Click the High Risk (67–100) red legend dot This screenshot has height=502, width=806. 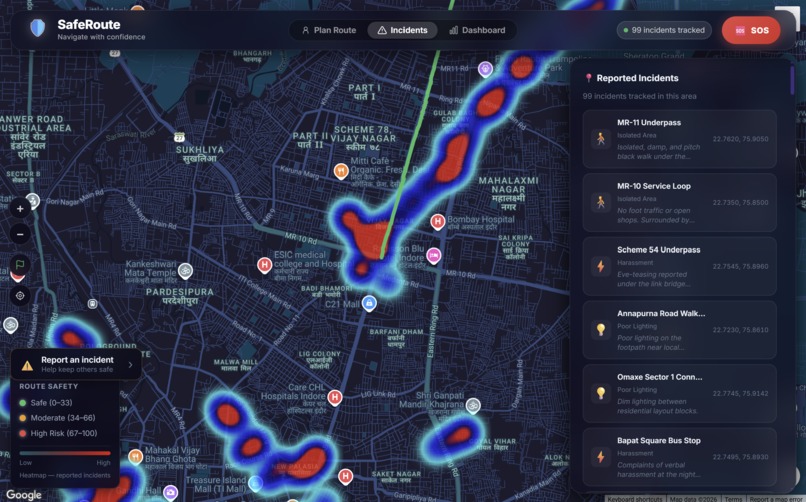pos(23,434)
